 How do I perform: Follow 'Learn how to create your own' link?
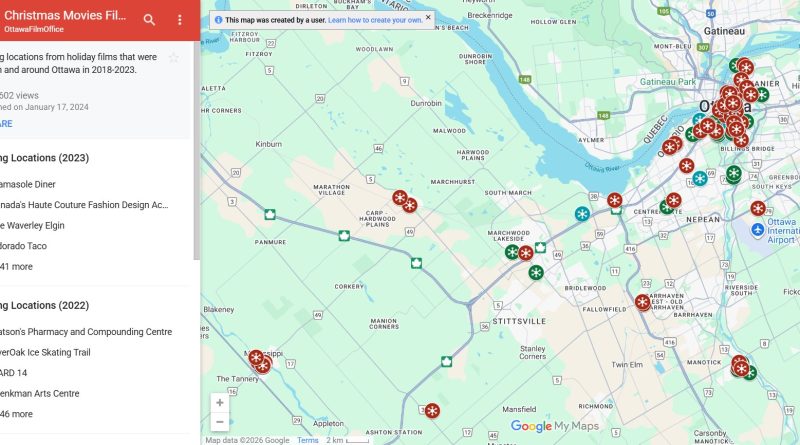point(375,20)
